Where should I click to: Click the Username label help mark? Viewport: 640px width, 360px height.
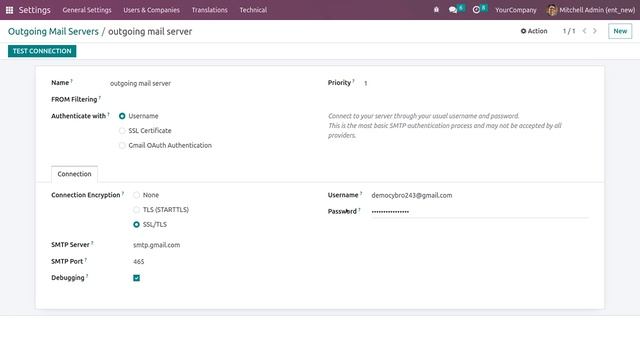coord(361,193)
